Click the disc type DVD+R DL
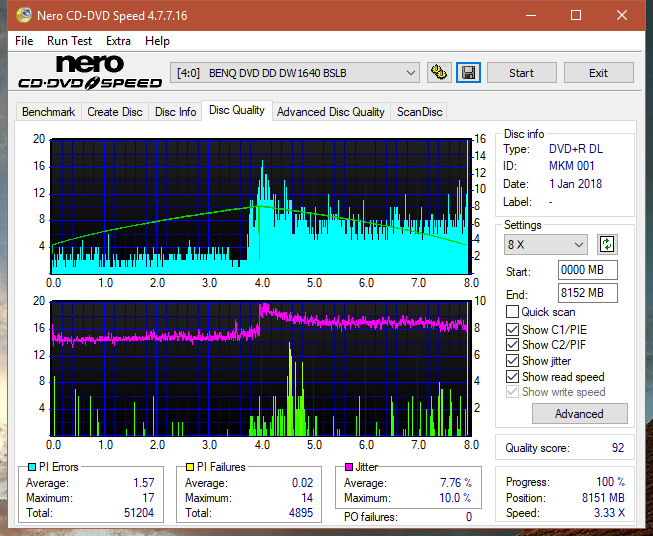 (x=576, y=149)
